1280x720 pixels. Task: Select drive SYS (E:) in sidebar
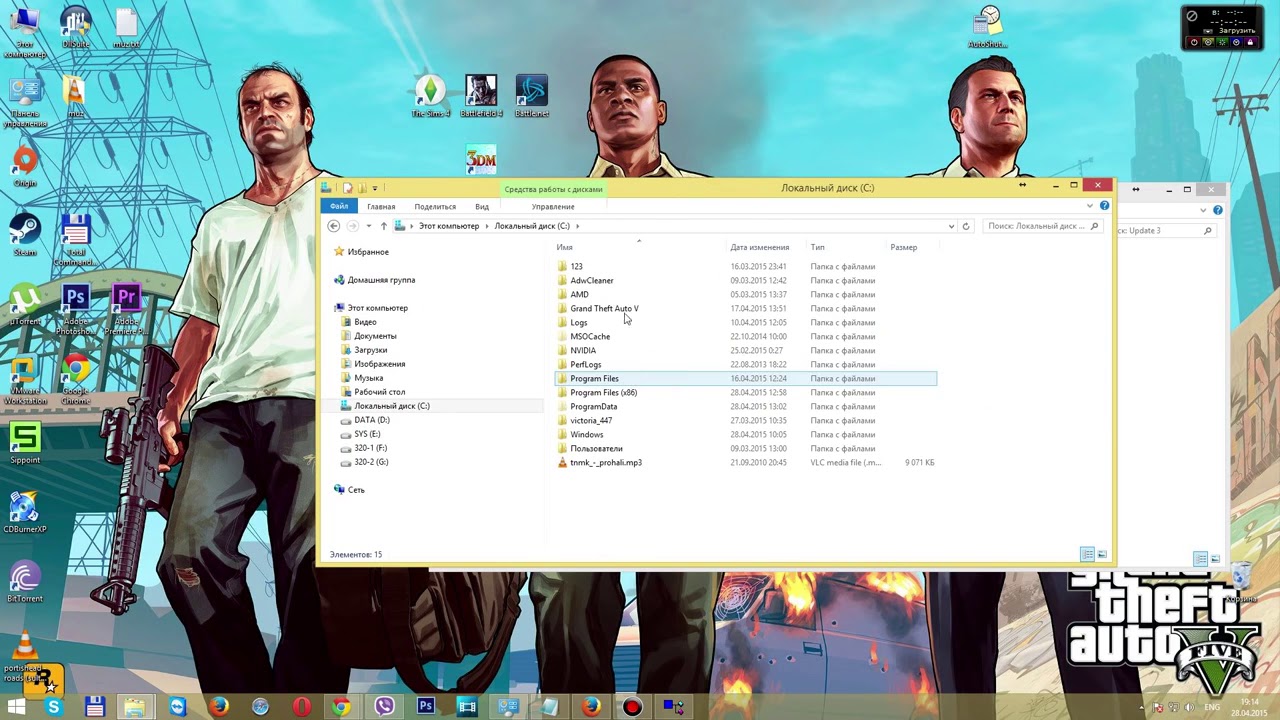367,434
